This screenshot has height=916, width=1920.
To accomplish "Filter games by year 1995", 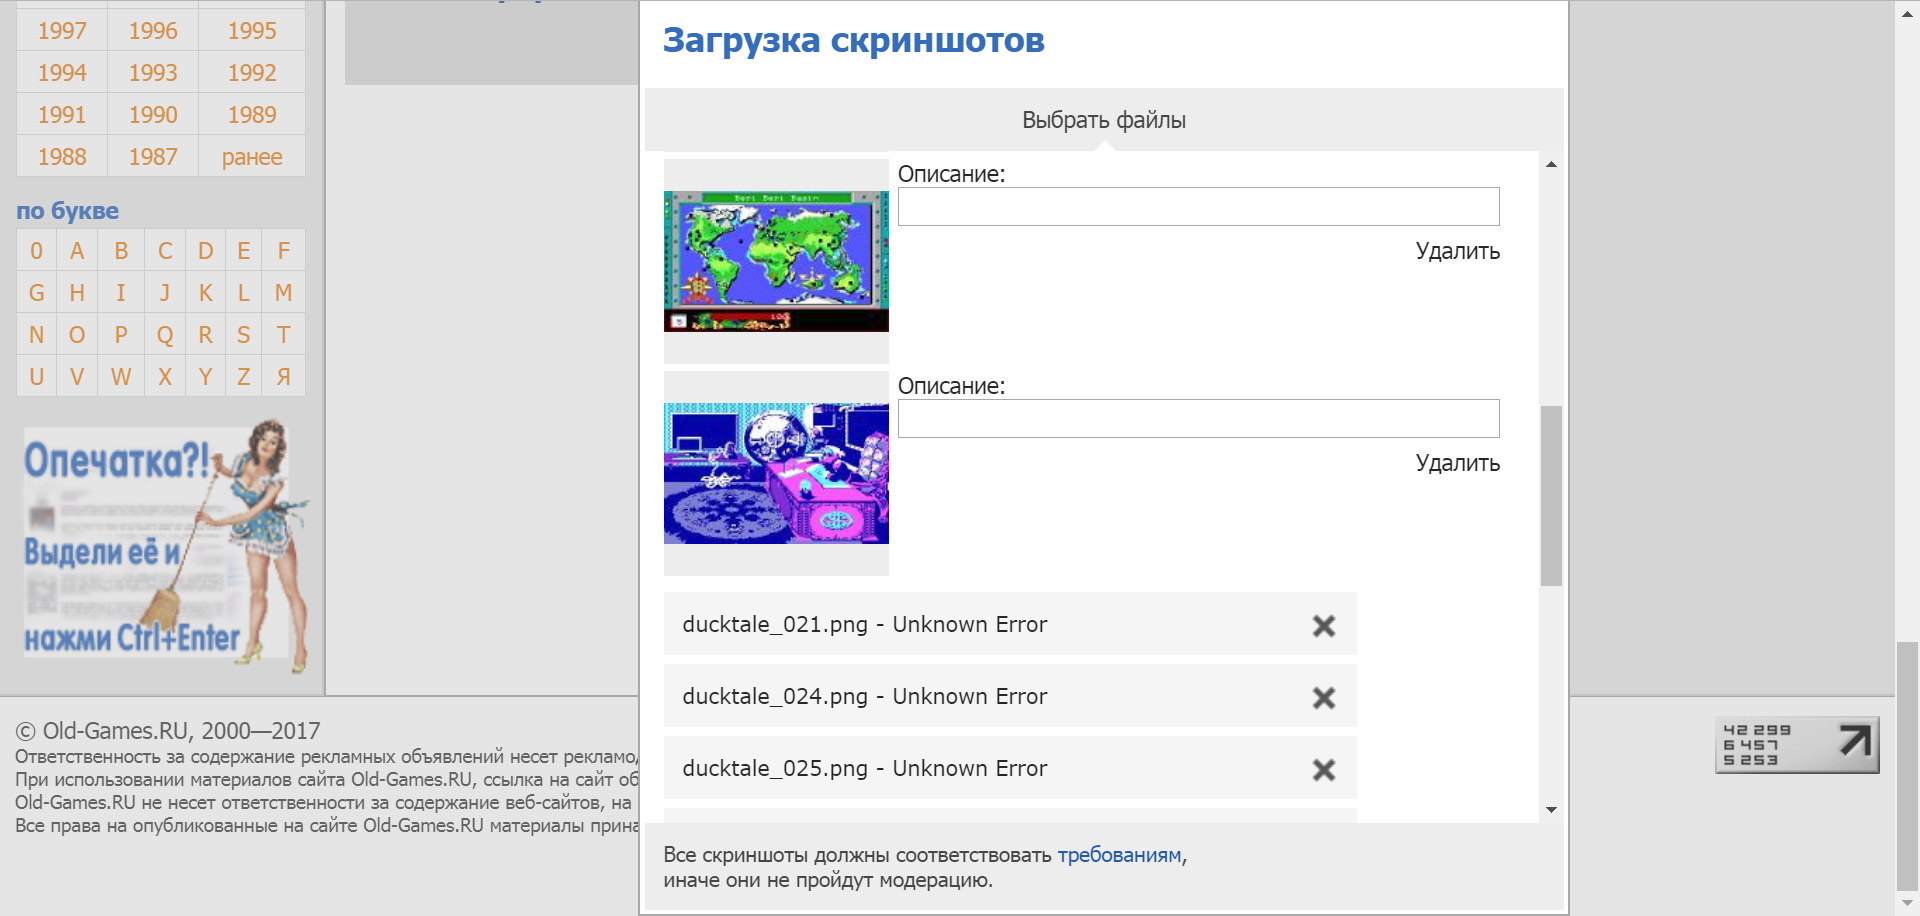I will click(252, 31).
